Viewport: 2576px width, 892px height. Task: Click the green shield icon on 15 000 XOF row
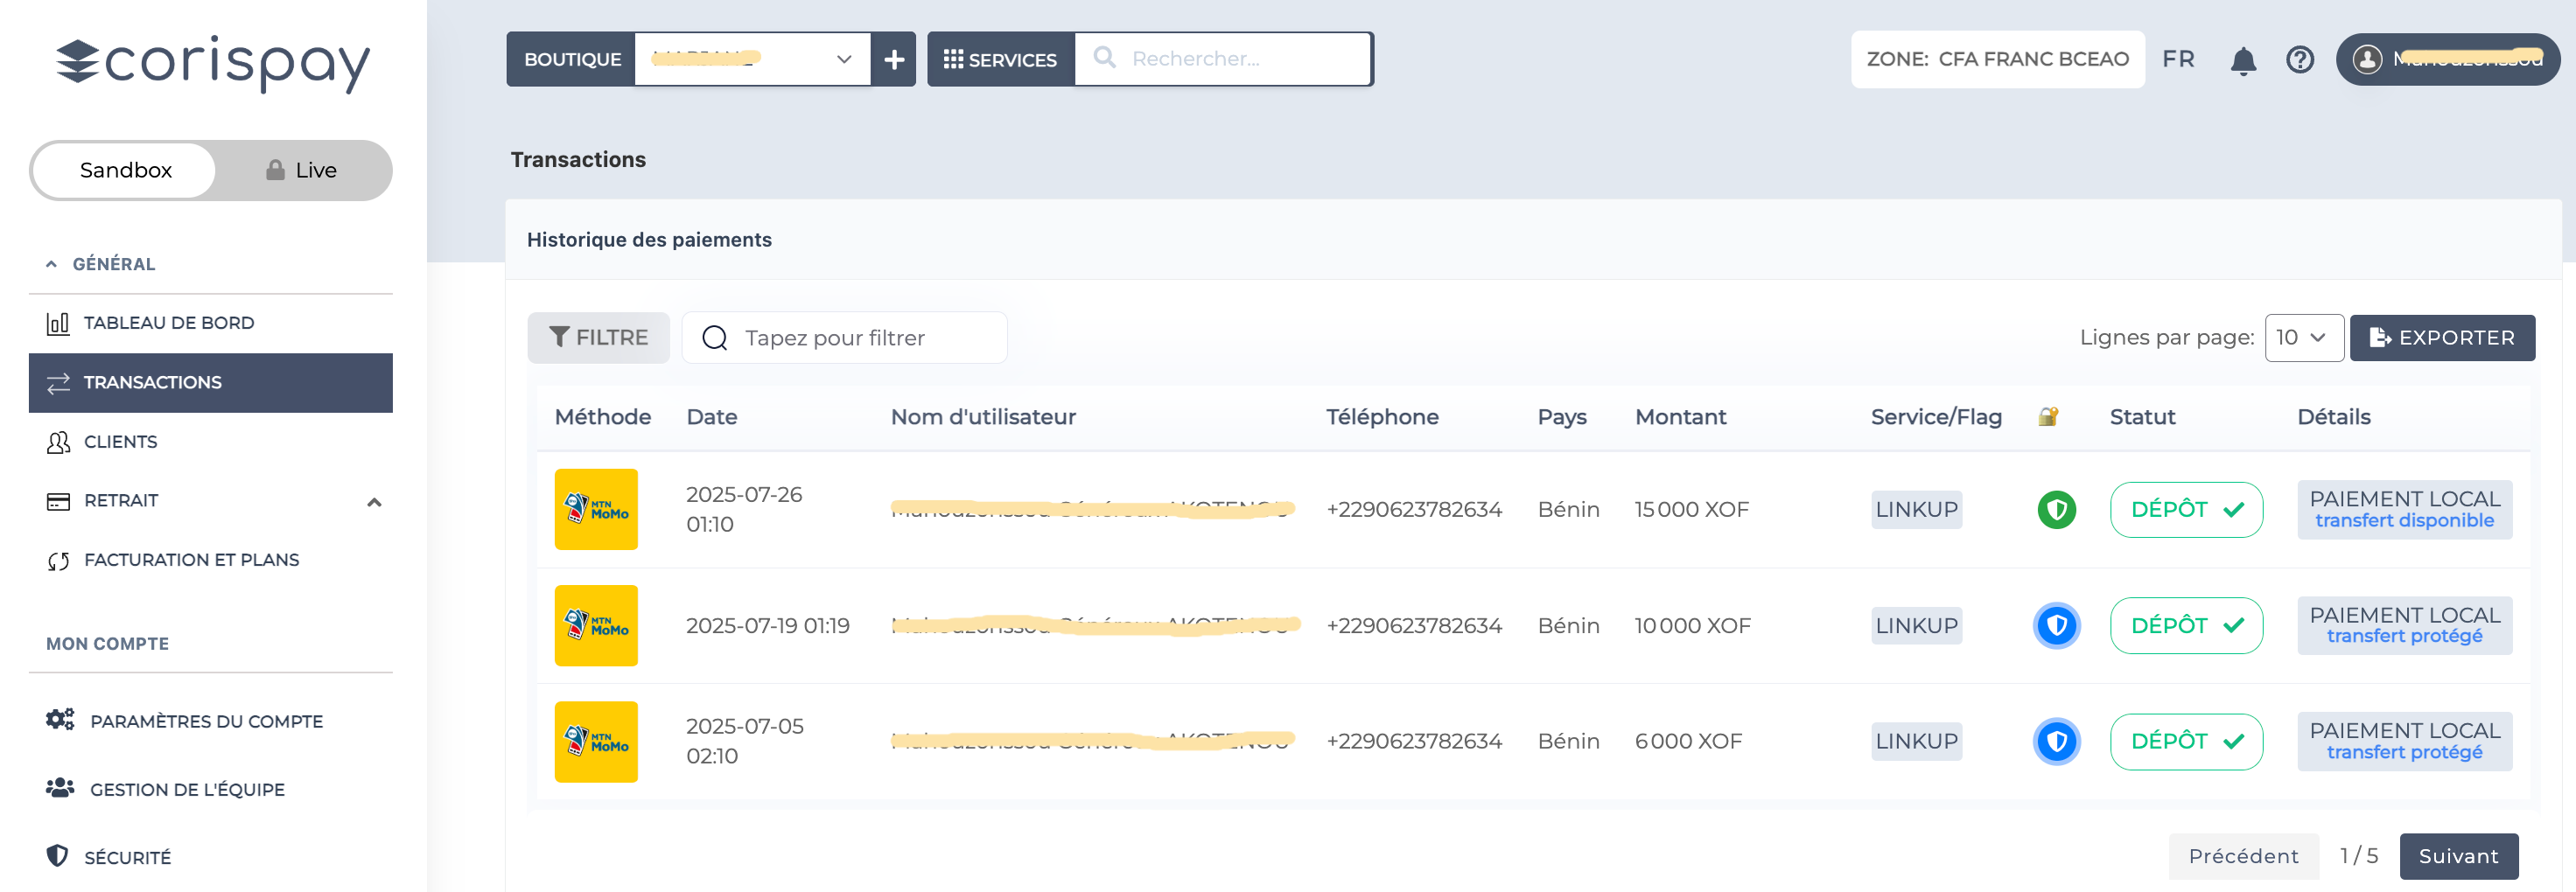(x=2056, y=510)
